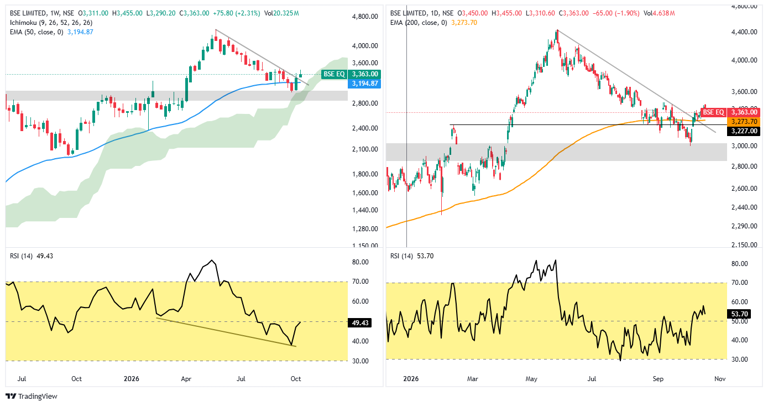Click the Sep label on daily time axis
768x406 pixels.
click(x=658, y=379)
